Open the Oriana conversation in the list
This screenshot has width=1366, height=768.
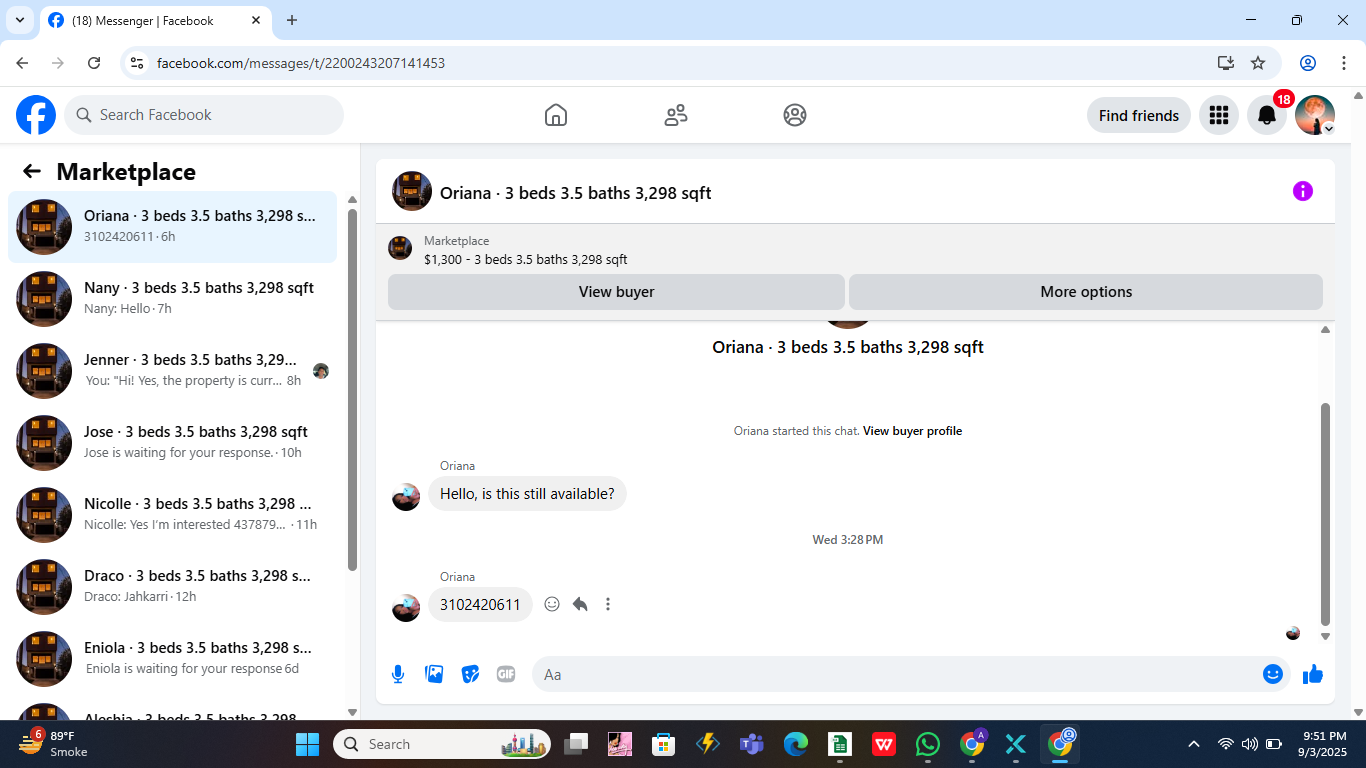(173, 227)
